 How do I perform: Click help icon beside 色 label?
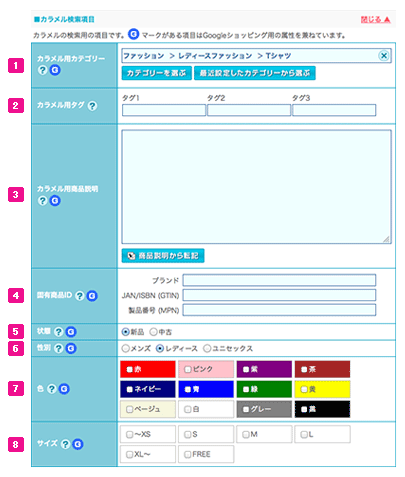[51, 389]
